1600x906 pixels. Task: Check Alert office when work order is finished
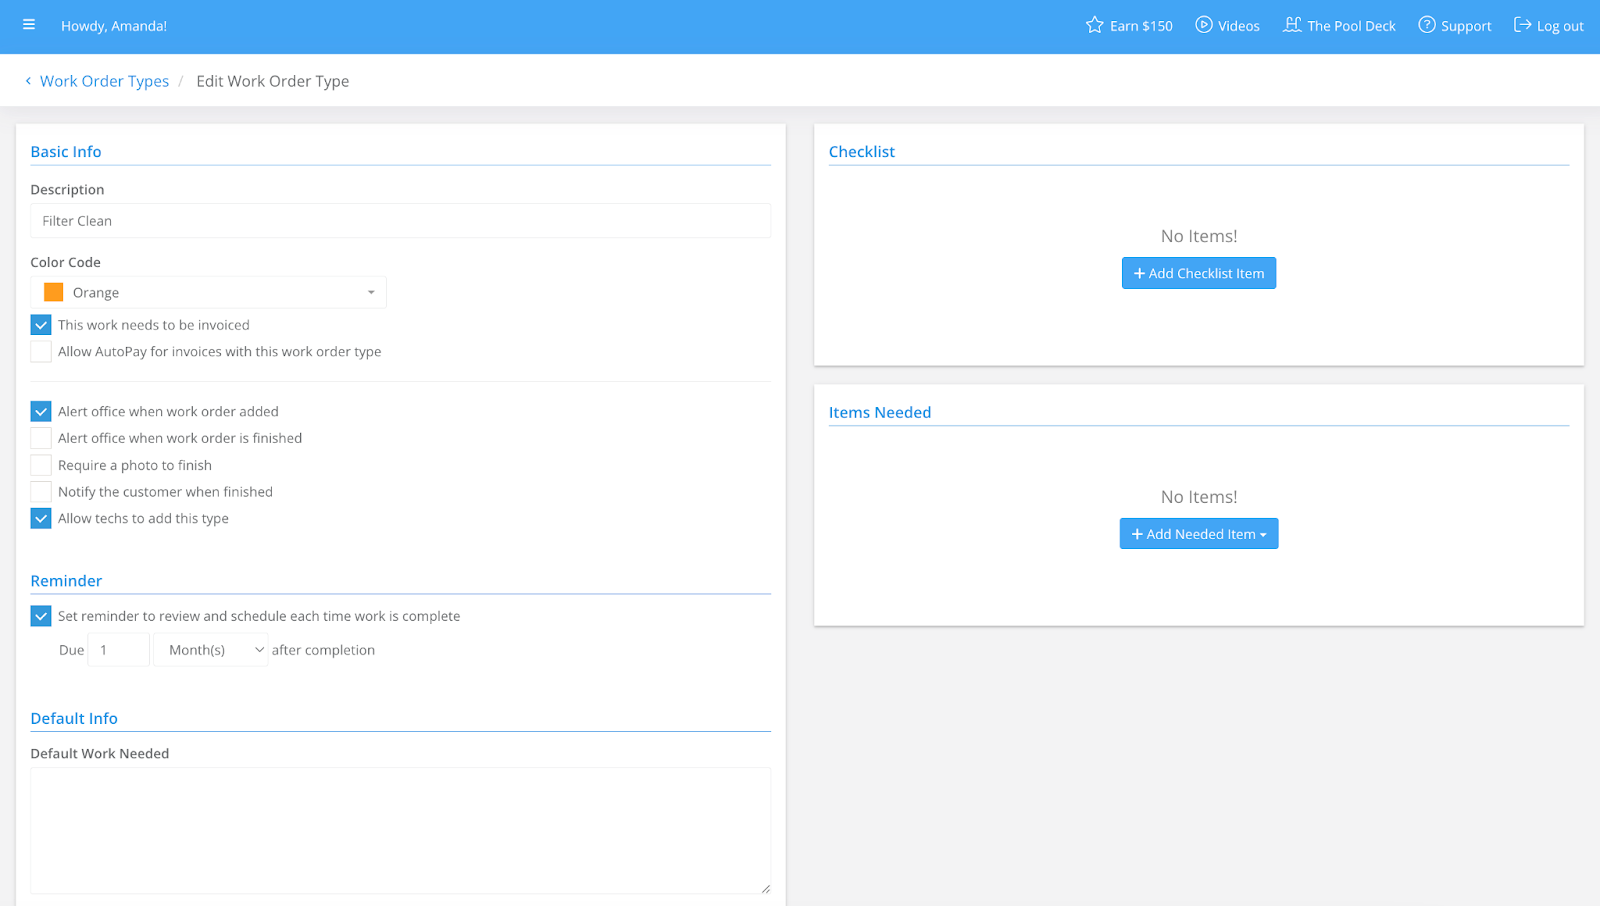[x=41, y=438]
